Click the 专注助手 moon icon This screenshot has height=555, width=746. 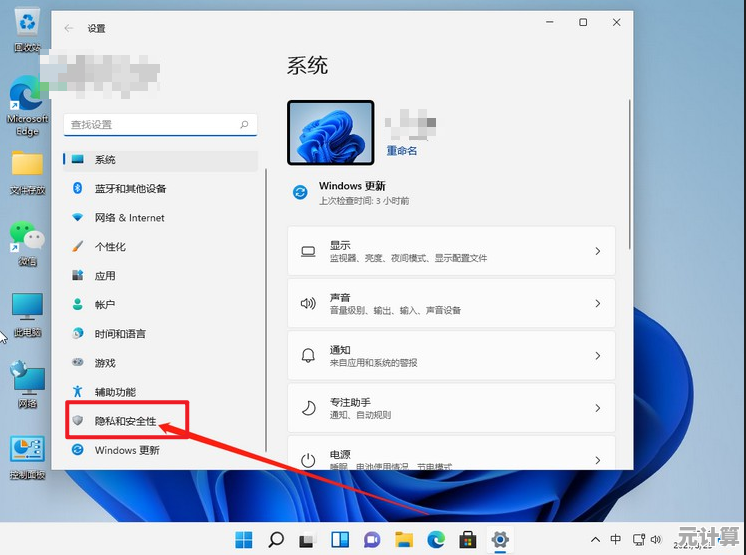309,408
